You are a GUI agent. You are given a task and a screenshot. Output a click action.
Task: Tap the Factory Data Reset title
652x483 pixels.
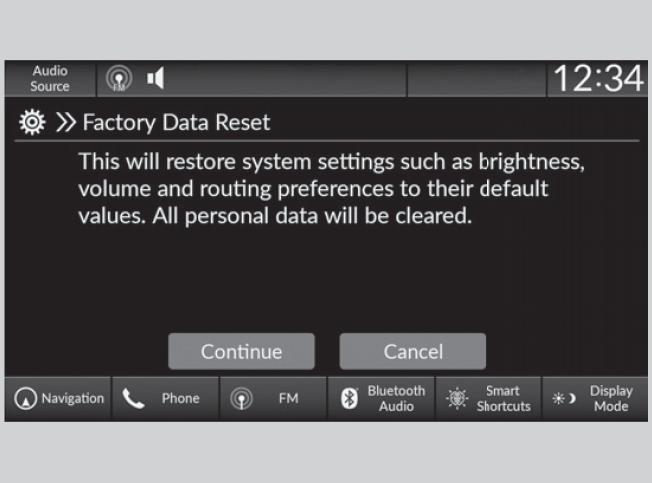(176, 123)
